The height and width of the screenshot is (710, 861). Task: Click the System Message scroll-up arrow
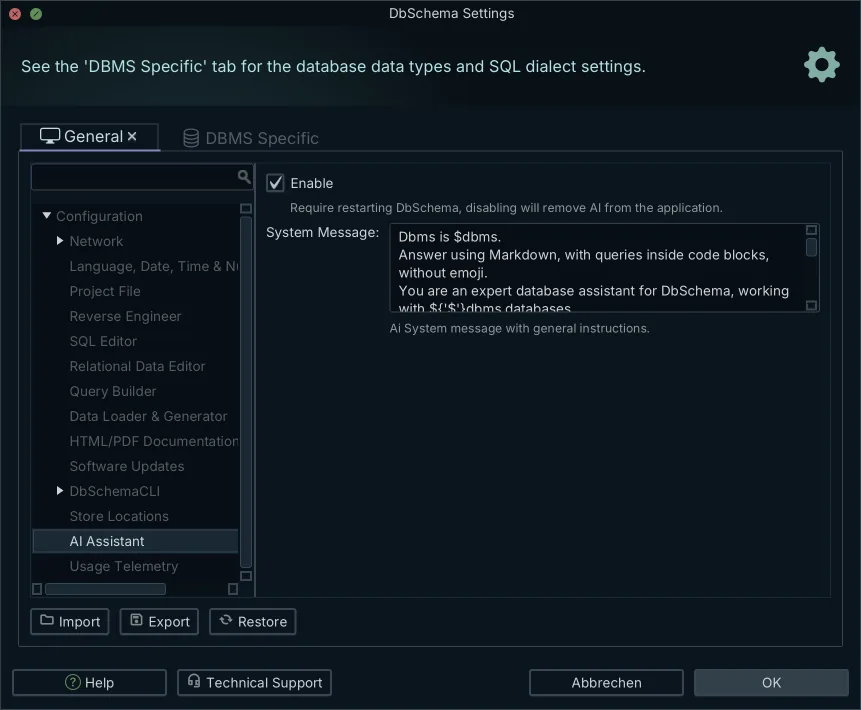click(811, 230)
